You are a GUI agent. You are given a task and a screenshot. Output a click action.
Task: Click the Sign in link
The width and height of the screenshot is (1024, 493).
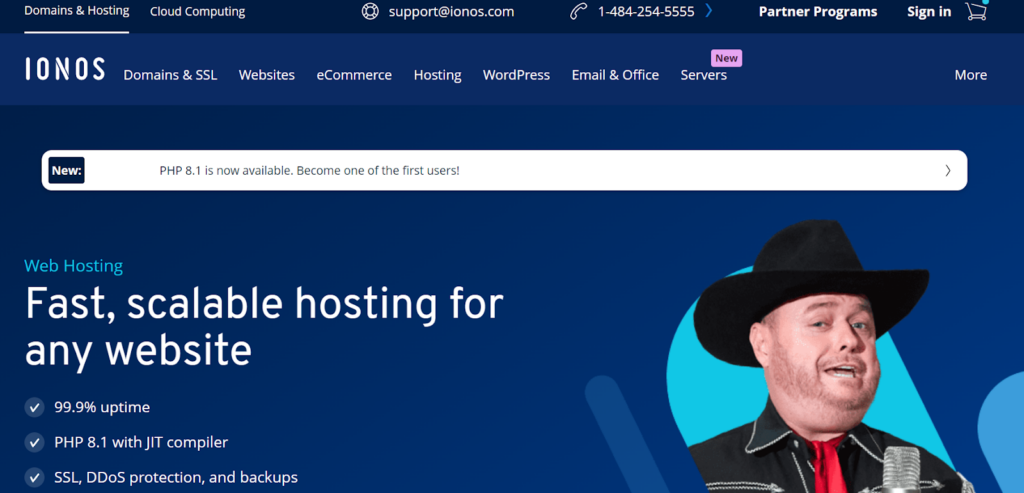click(929, 12)
